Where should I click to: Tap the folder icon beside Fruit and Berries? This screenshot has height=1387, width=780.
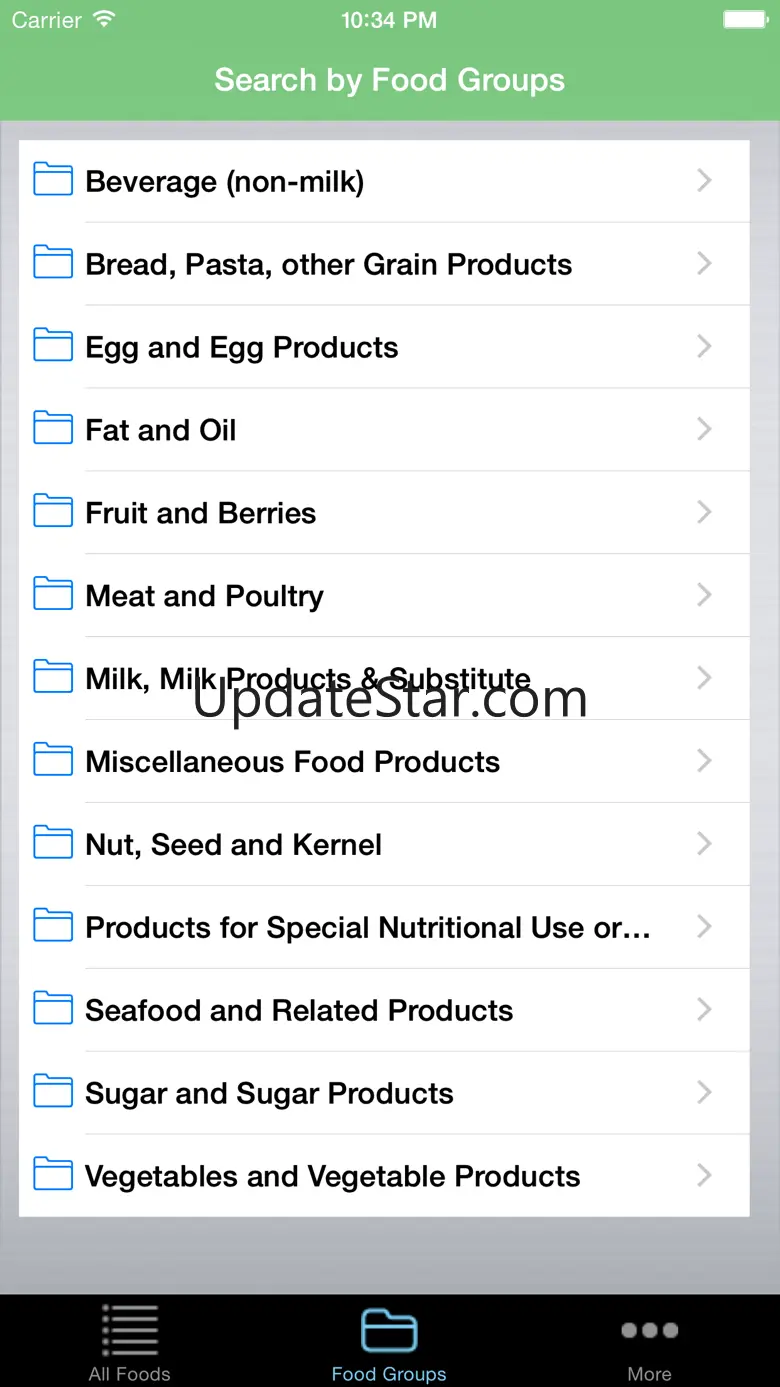(x=53, y=512)
